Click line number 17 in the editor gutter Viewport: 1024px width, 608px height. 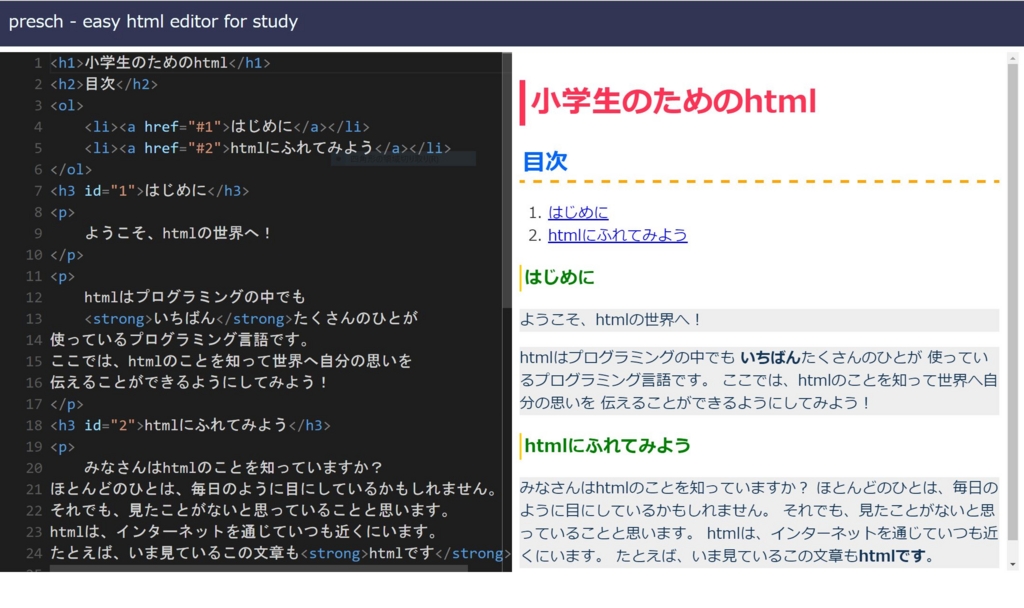pyautogui.click(x=34, y=404)
